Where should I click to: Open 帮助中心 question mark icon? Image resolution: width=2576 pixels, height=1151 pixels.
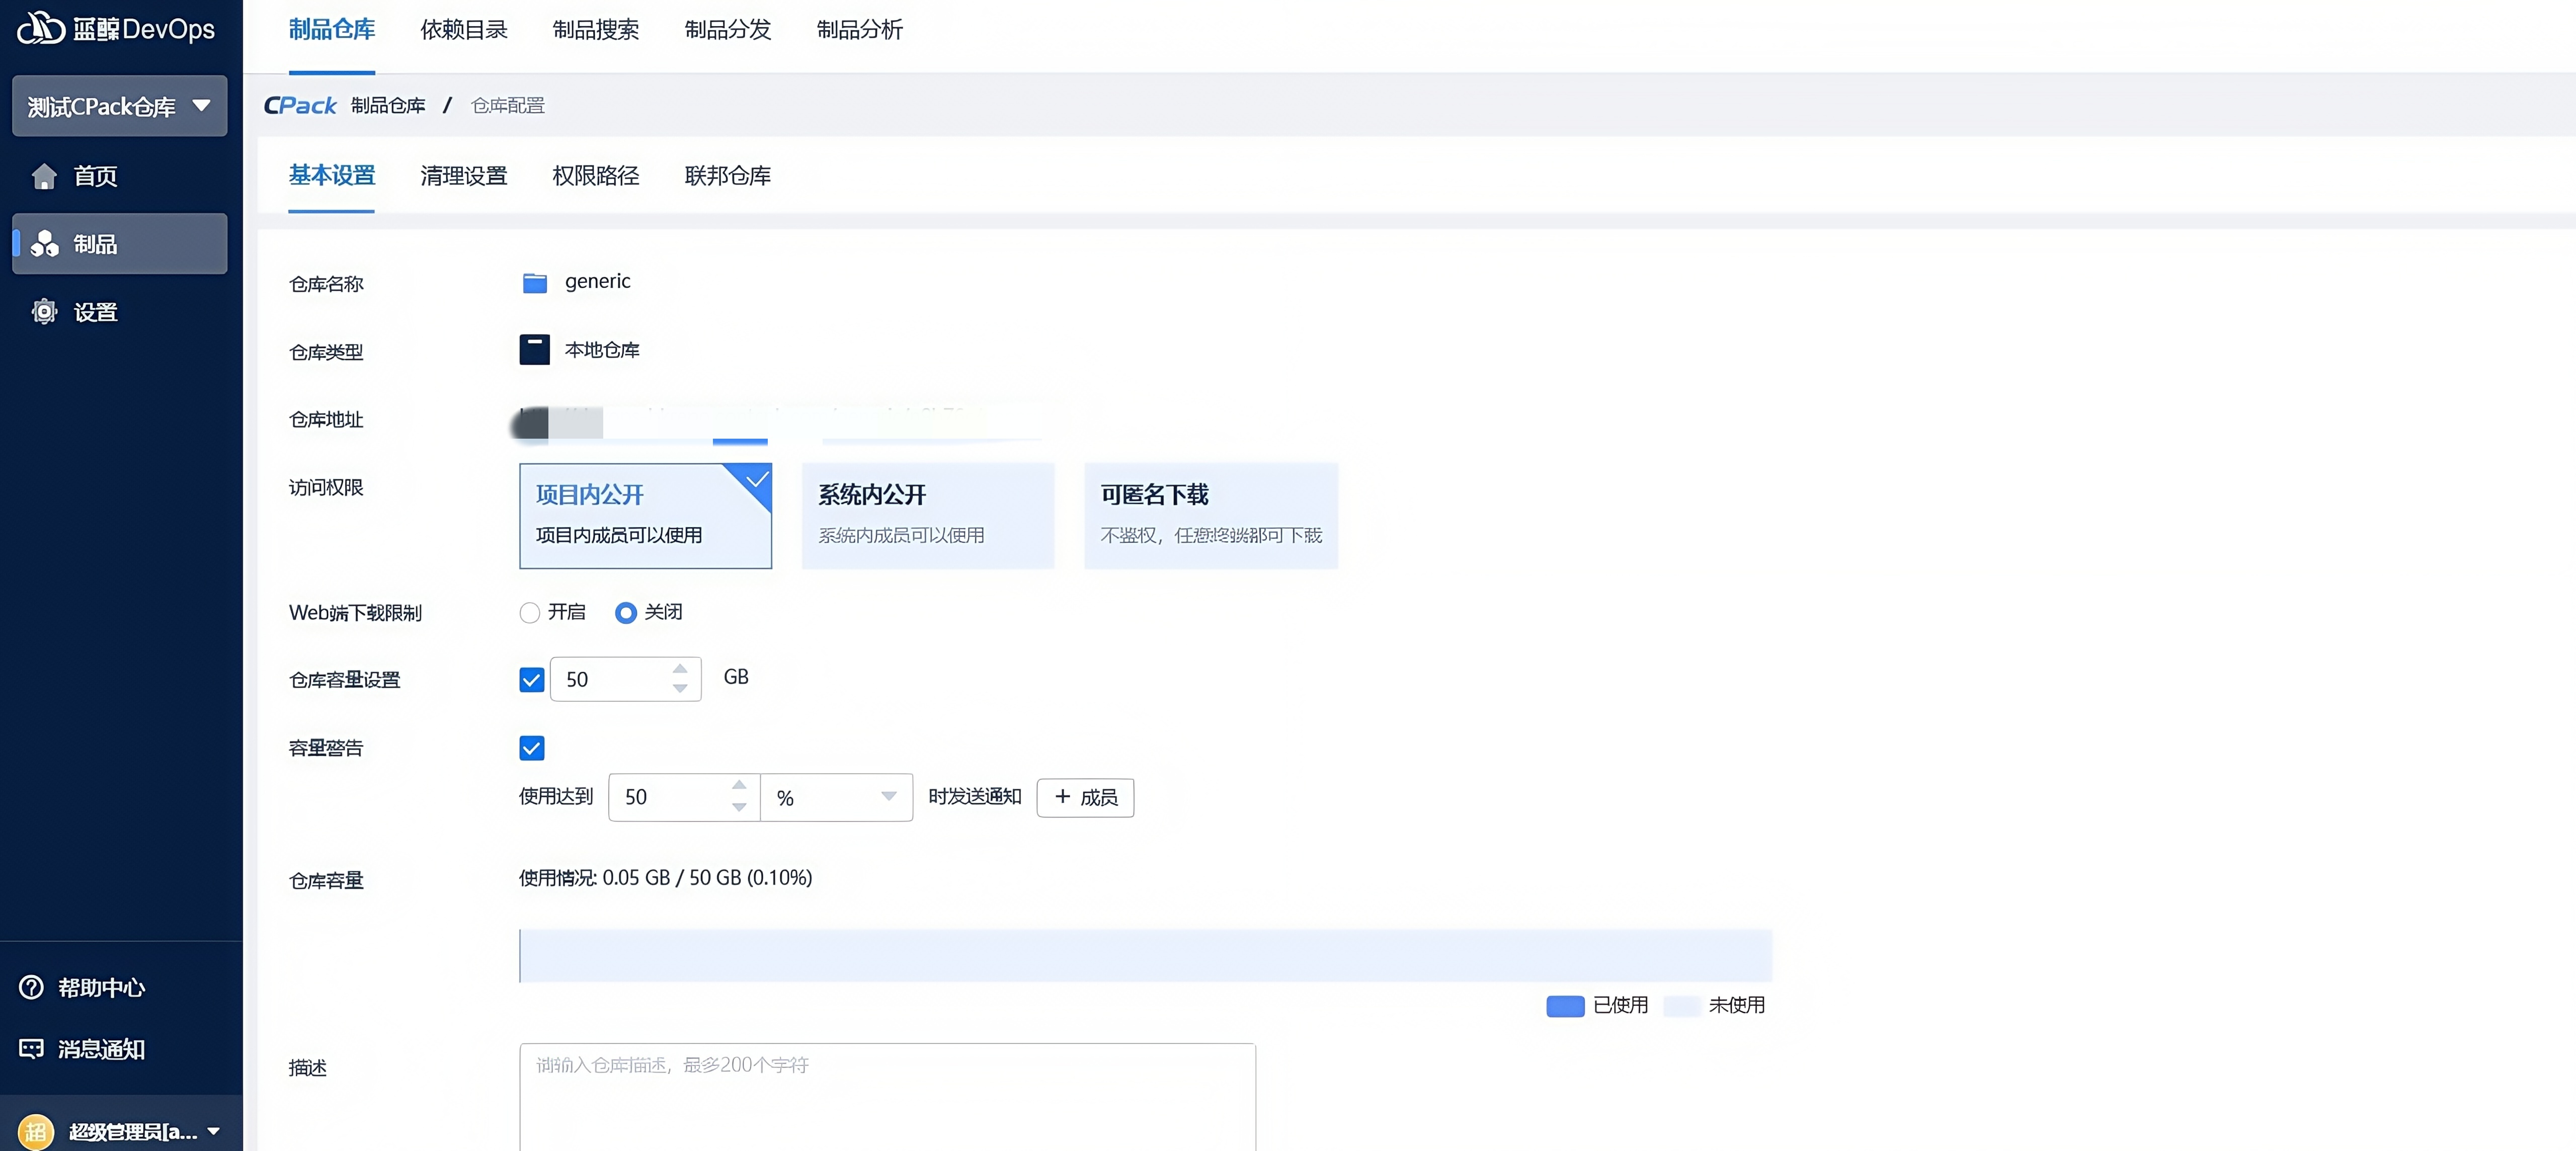[32, 987]
